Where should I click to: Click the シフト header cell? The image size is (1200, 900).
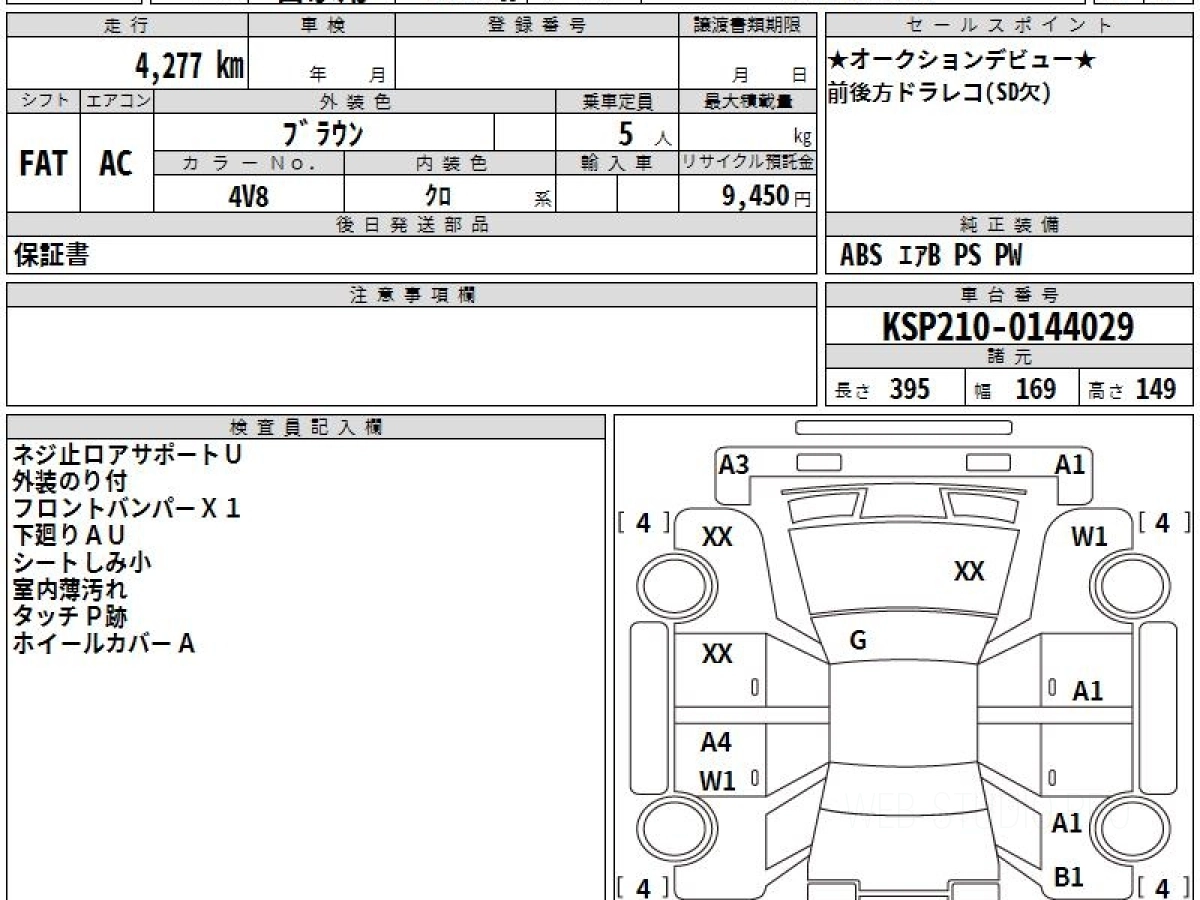43,101
